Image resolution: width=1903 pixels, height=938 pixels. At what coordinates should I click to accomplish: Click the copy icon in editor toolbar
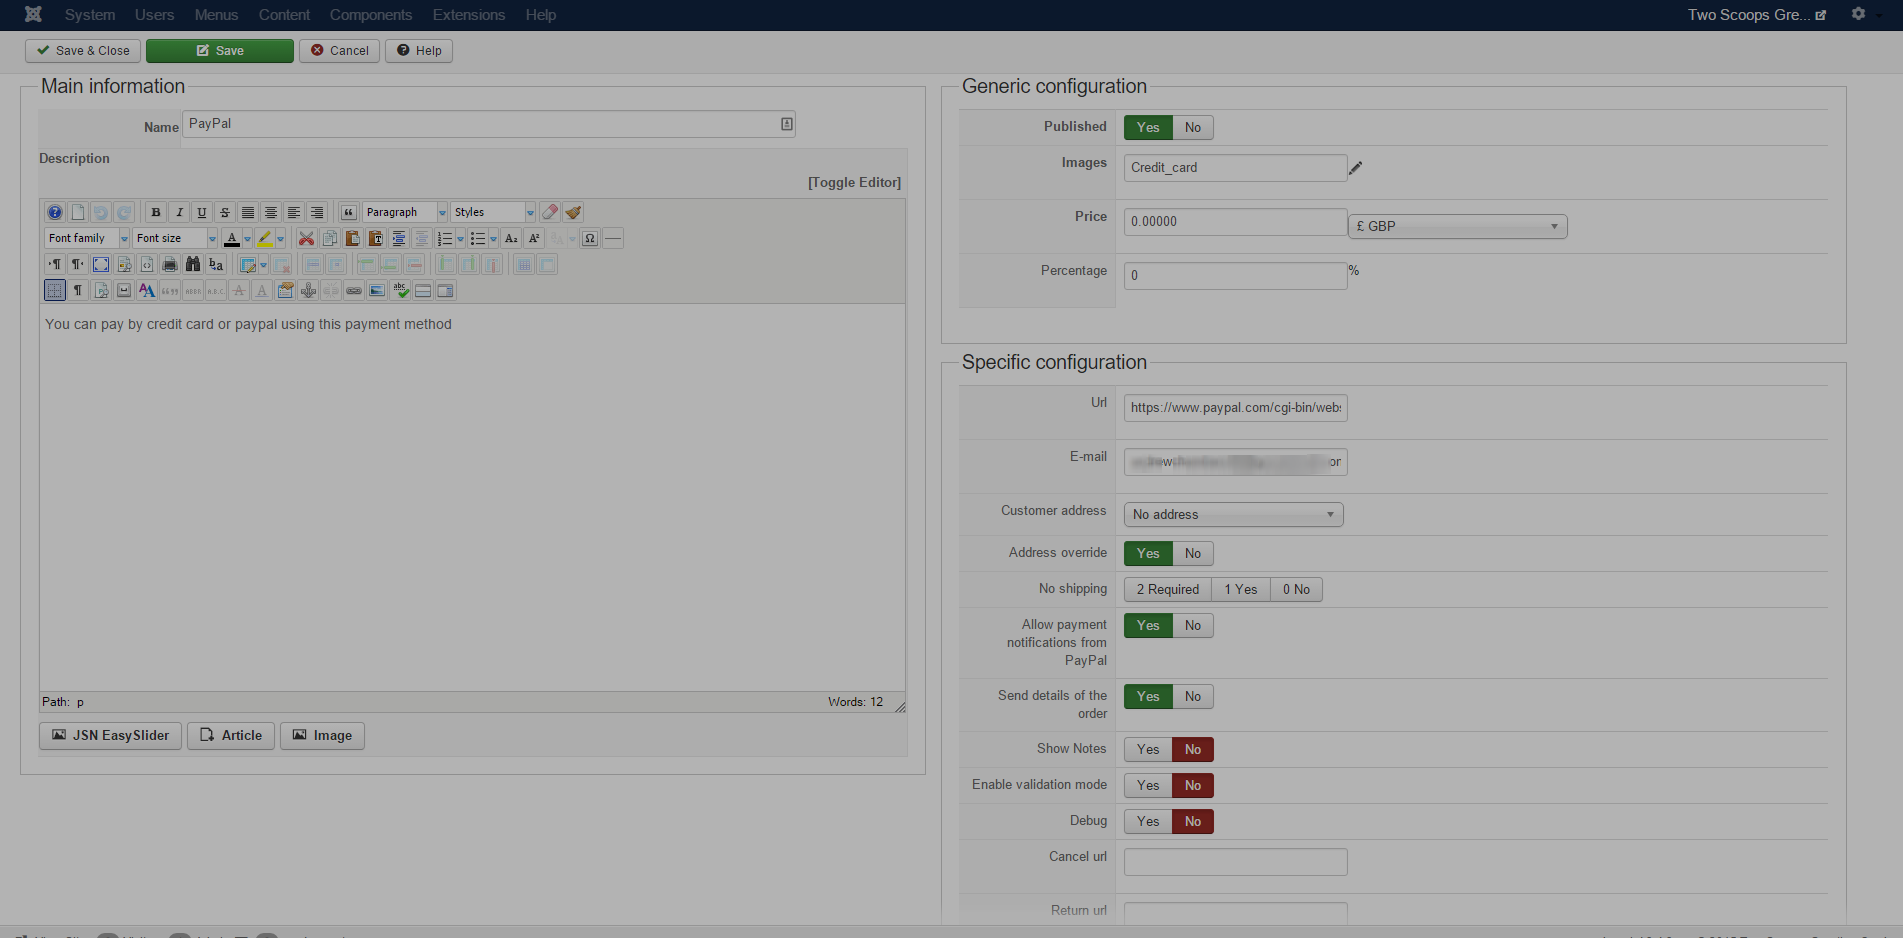pos(329,238)
